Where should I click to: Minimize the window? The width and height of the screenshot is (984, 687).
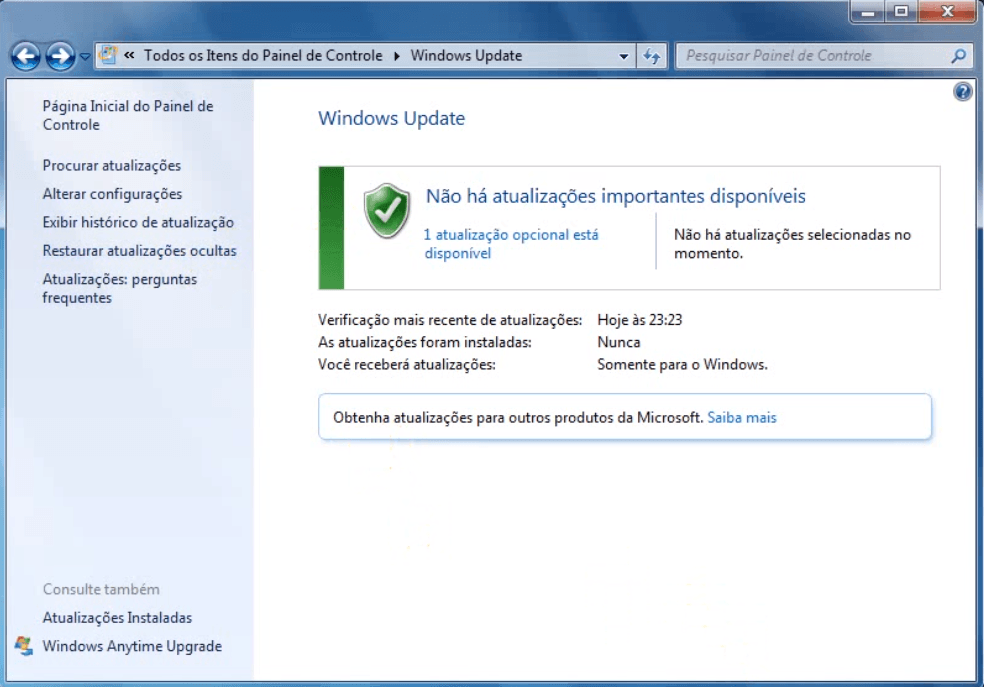click(x=868, y=11)
